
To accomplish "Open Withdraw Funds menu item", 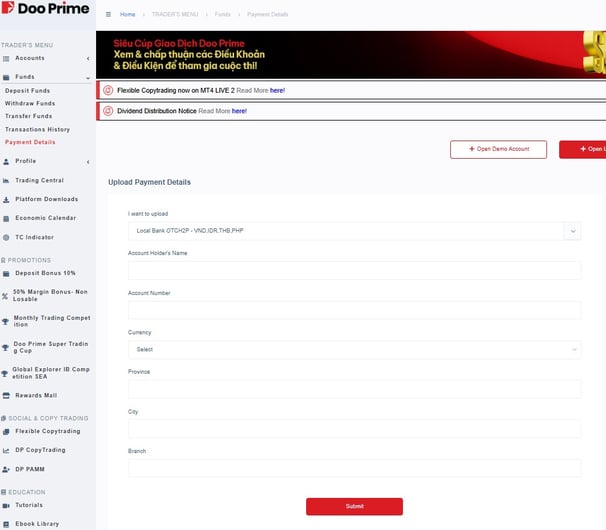I will [30, 104].
